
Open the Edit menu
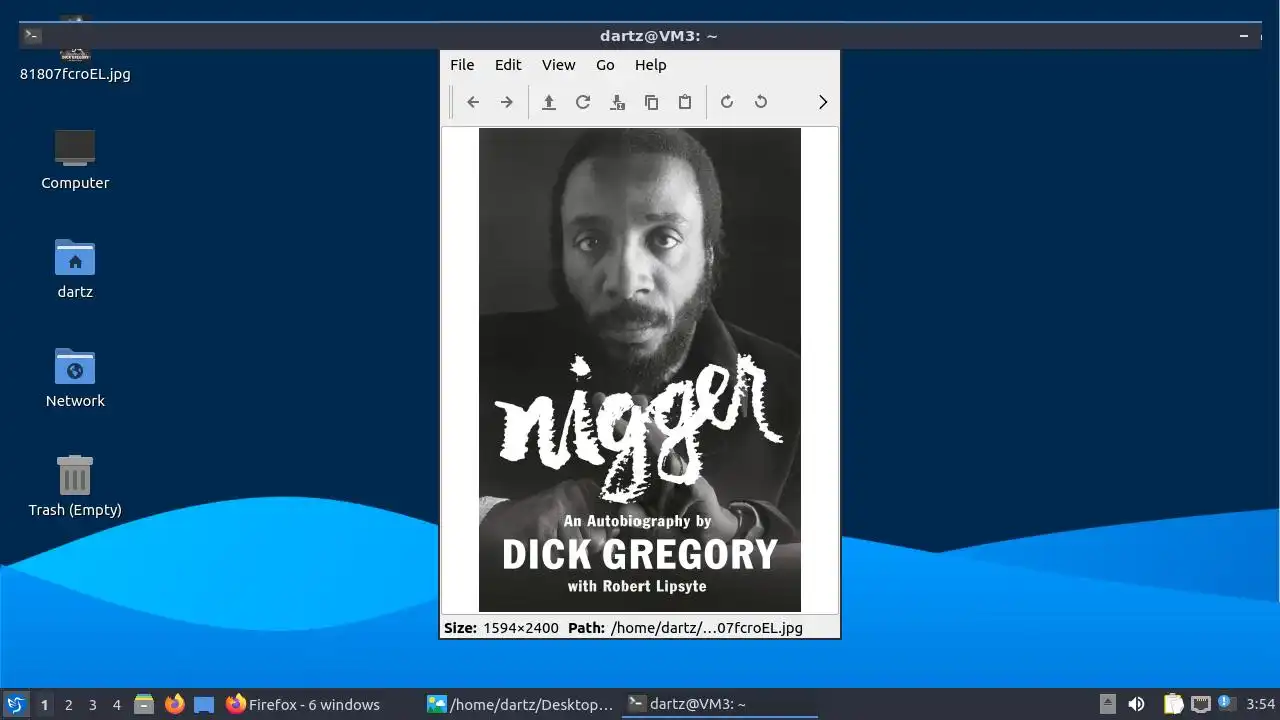tap(508, 65)
